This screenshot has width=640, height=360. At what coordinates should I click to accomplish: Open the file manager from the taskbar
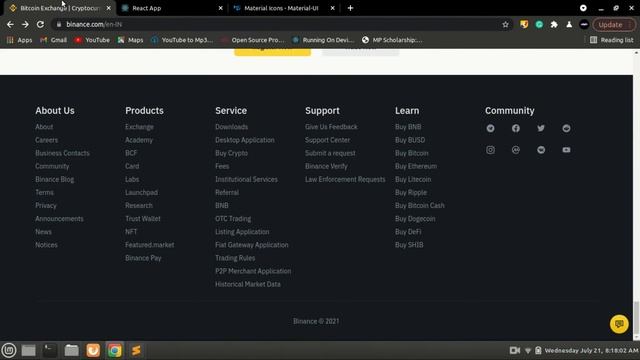(71, 350)
